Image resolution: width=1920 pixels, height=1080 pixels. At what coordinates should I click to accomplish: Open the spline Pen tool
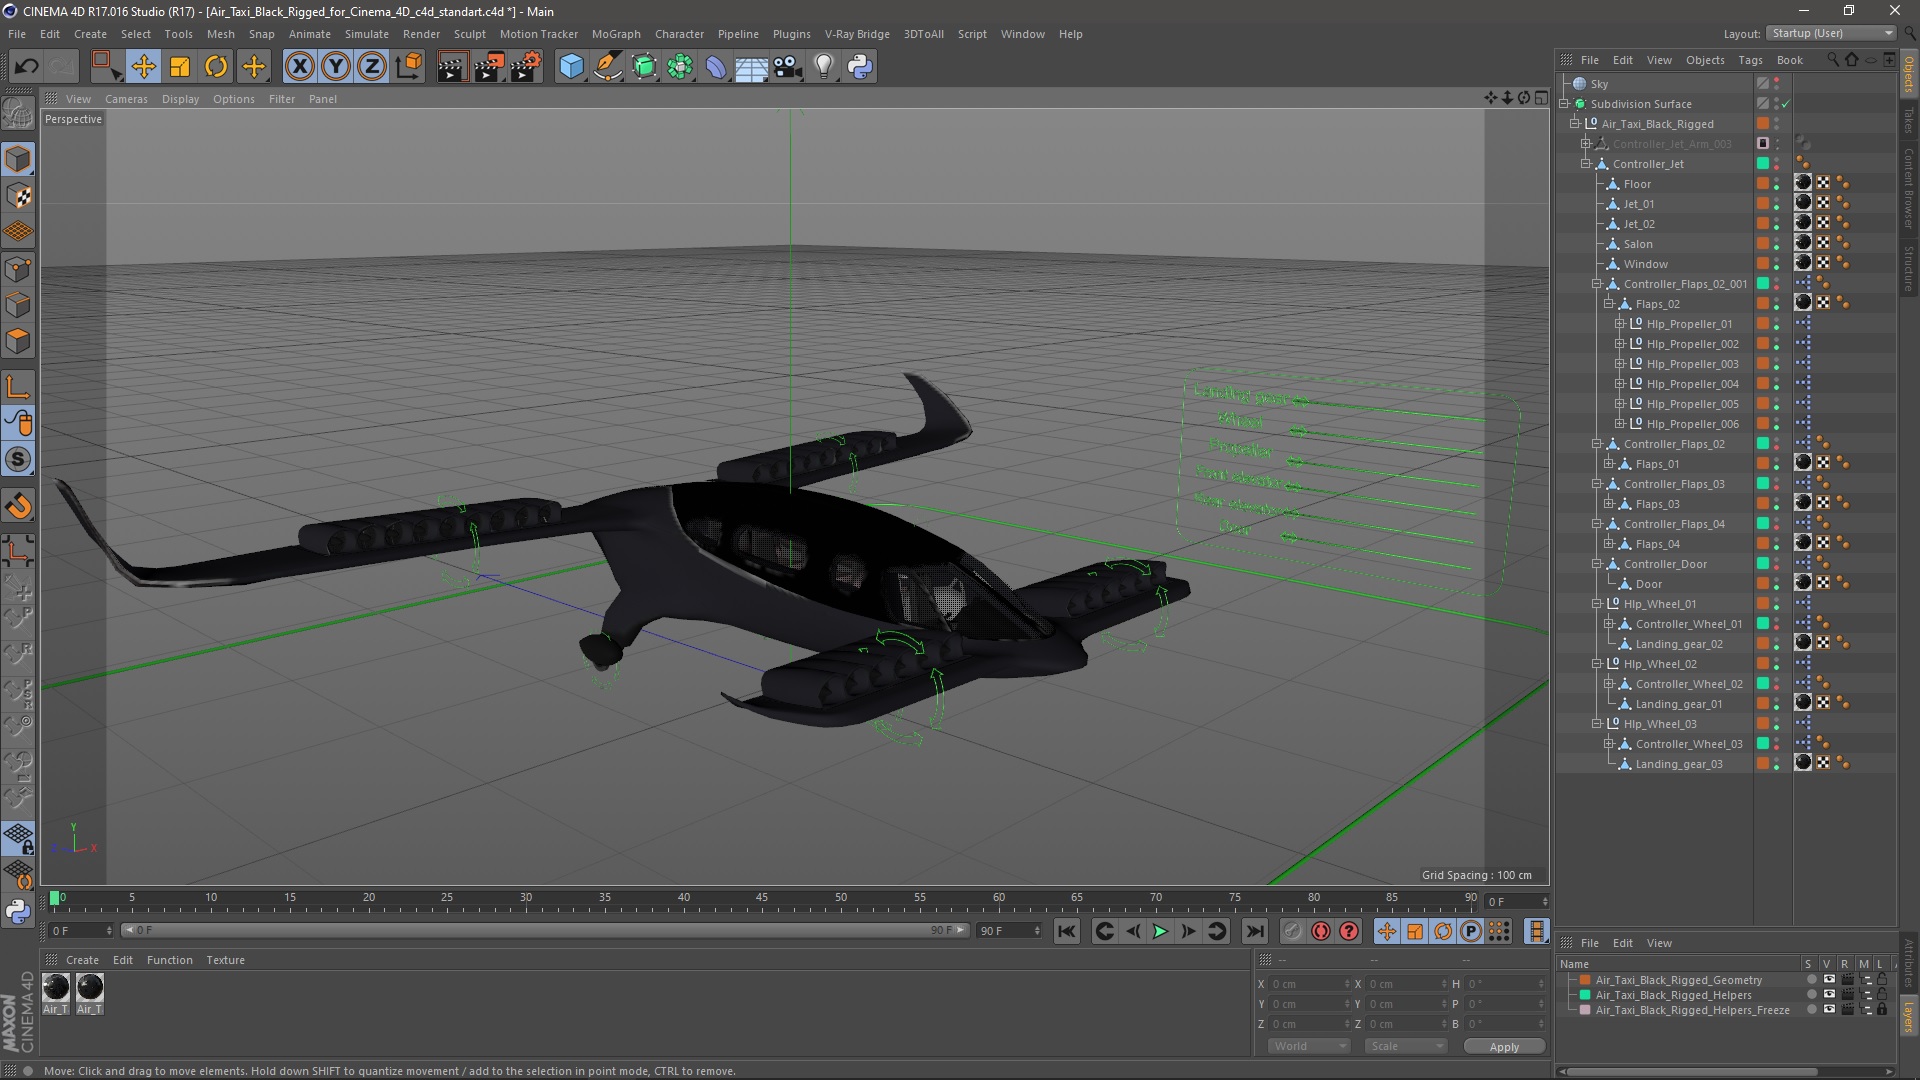click(608, 67)
